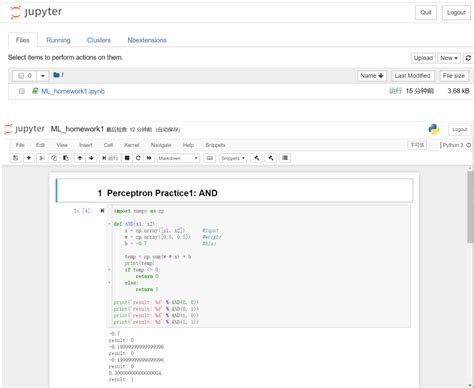Tick the checkbox for ML_homework1.ipynb
Image resolution: width=474 pixels, height=388 pixels.
click(x=22, y=91)
